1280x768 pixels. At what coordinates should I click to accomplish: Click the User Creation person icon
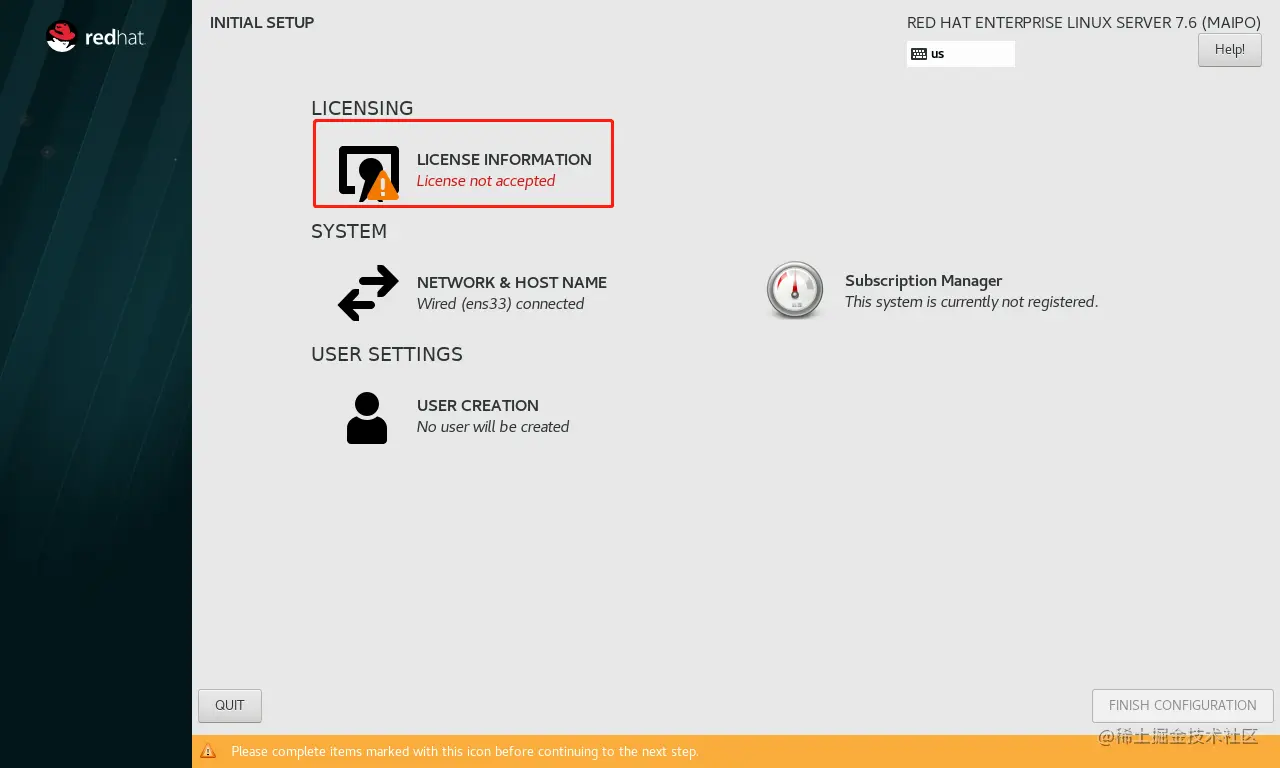click(x=367, y=417)
